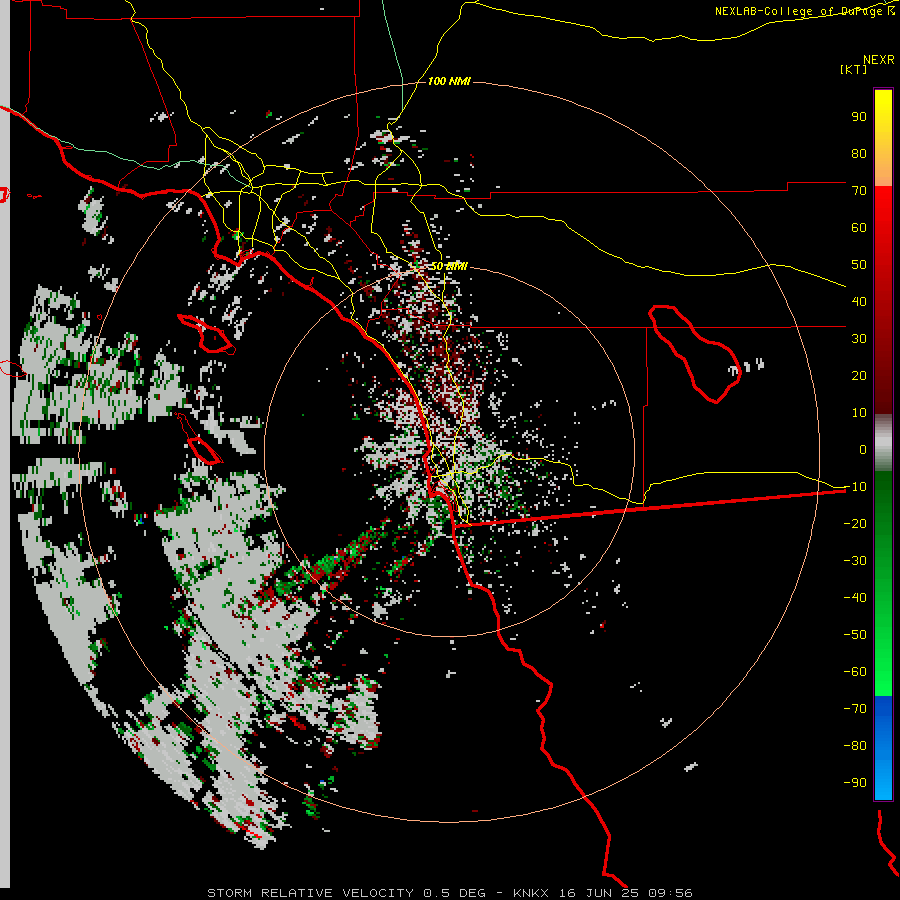Click the 100 NMI range ring label

tap(449, 82)
